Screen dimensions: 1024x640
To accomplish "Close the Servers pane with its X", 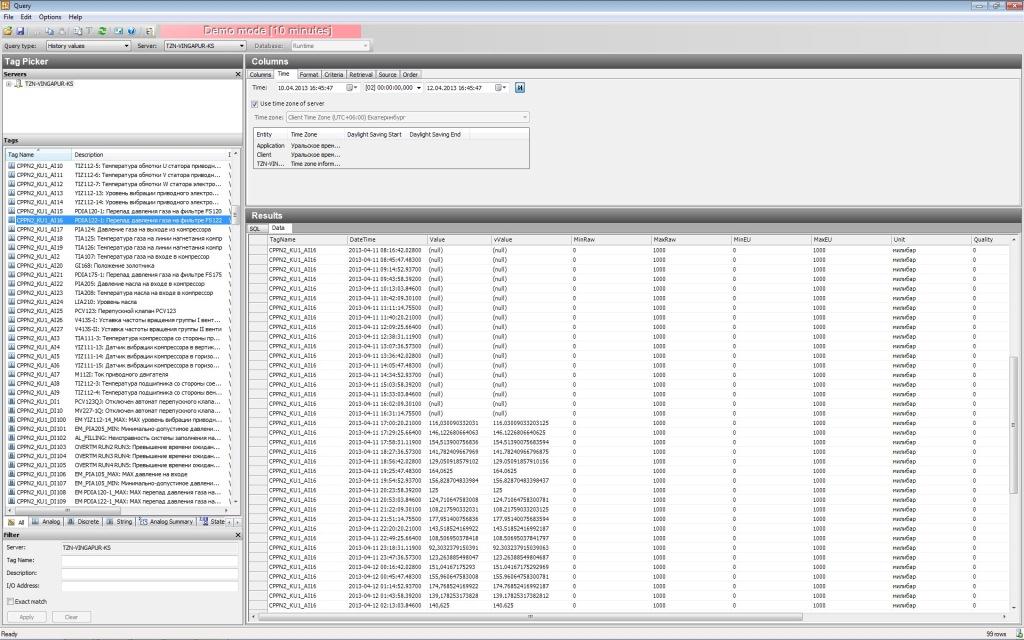I will [237, 74].
